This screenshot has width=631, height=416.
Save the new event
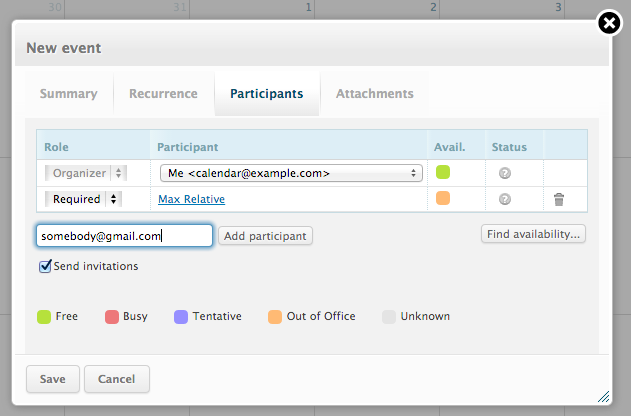tap(52, 379)
